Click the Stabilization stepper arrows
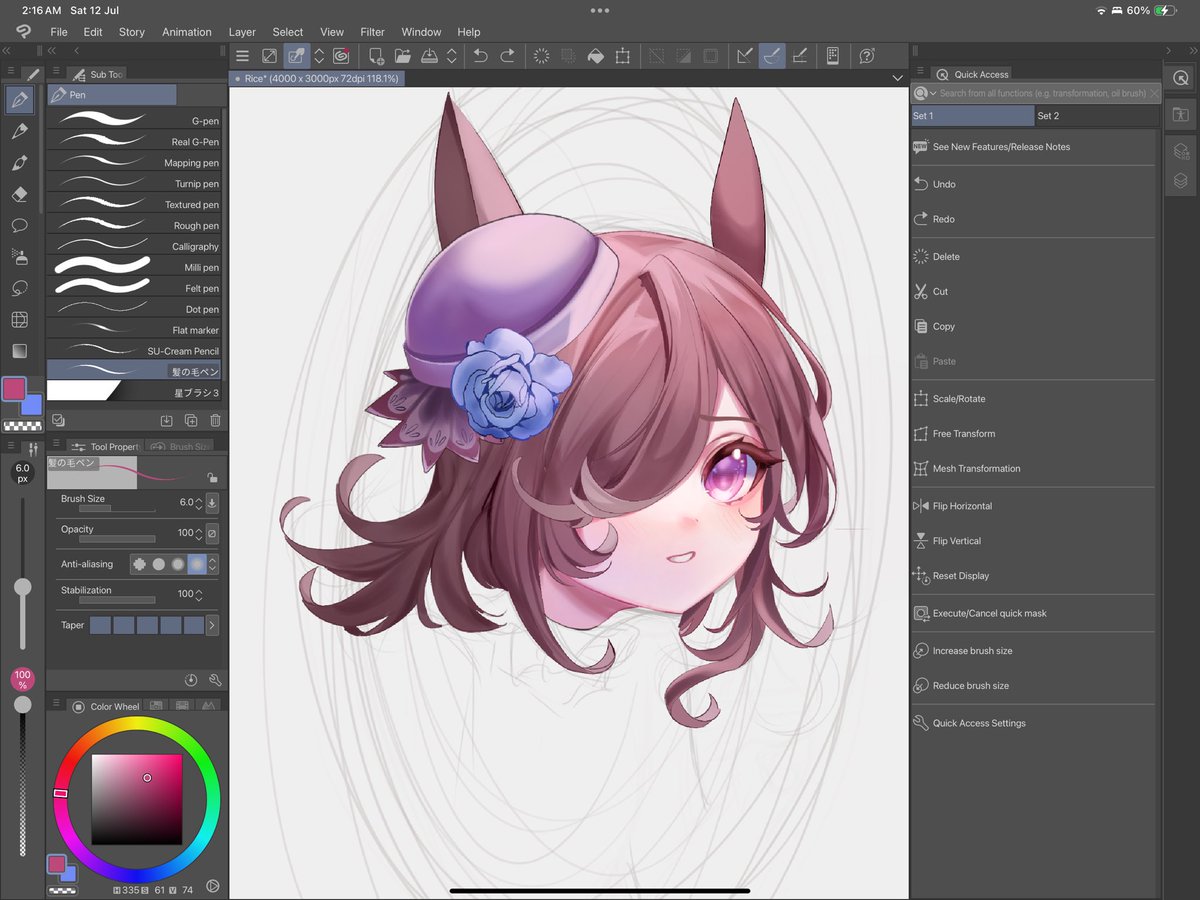 (199, 594)
